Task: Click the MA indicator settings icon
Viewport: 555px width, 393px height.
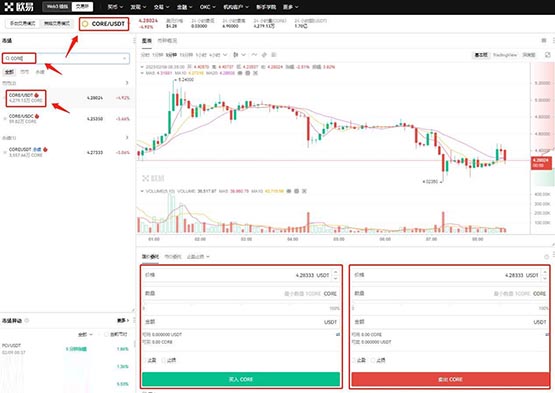Action: point(248,73)
